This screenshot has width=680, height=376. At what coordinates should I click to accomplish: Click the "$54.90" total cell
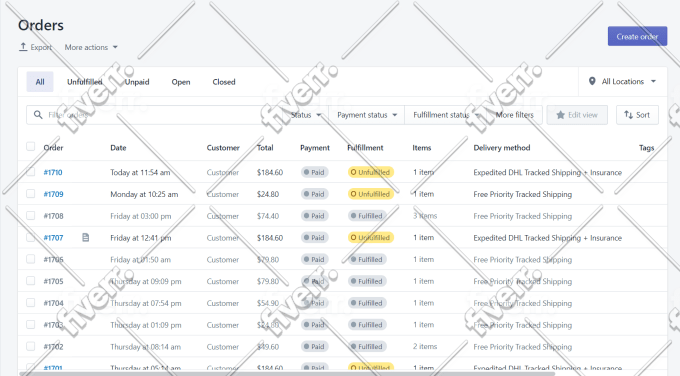click(268, 303)
